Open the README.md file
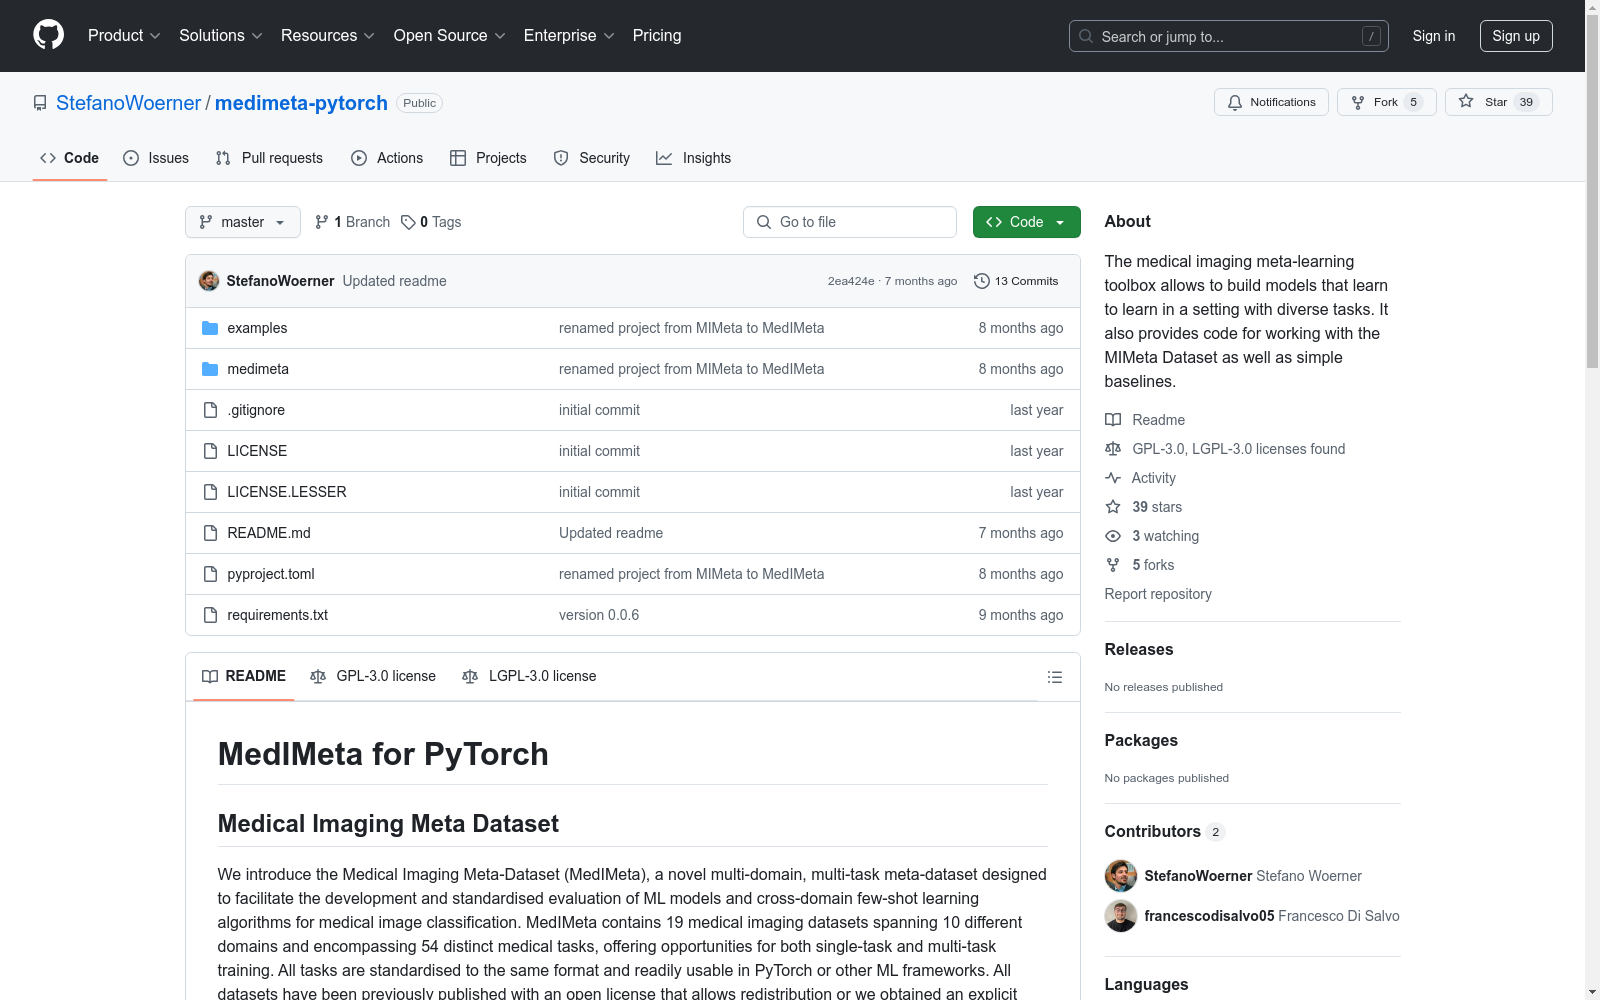This screenshot has height=1000, width=1600. (x=269, y=533)
